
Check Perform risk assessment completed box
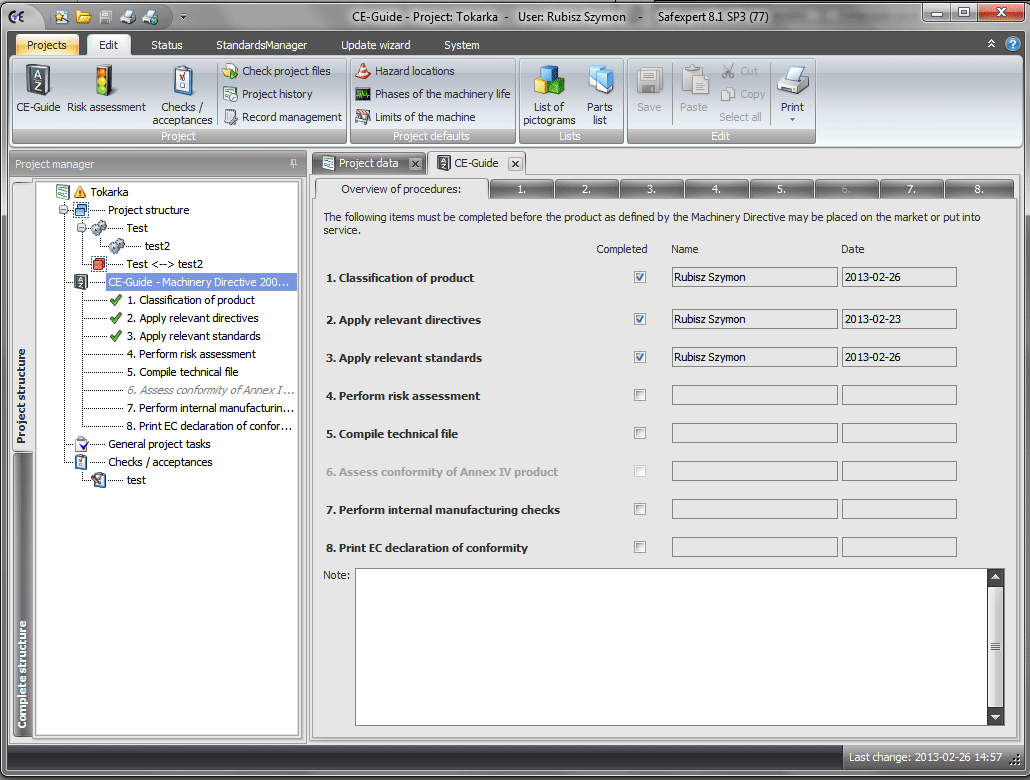click(640, 396)
